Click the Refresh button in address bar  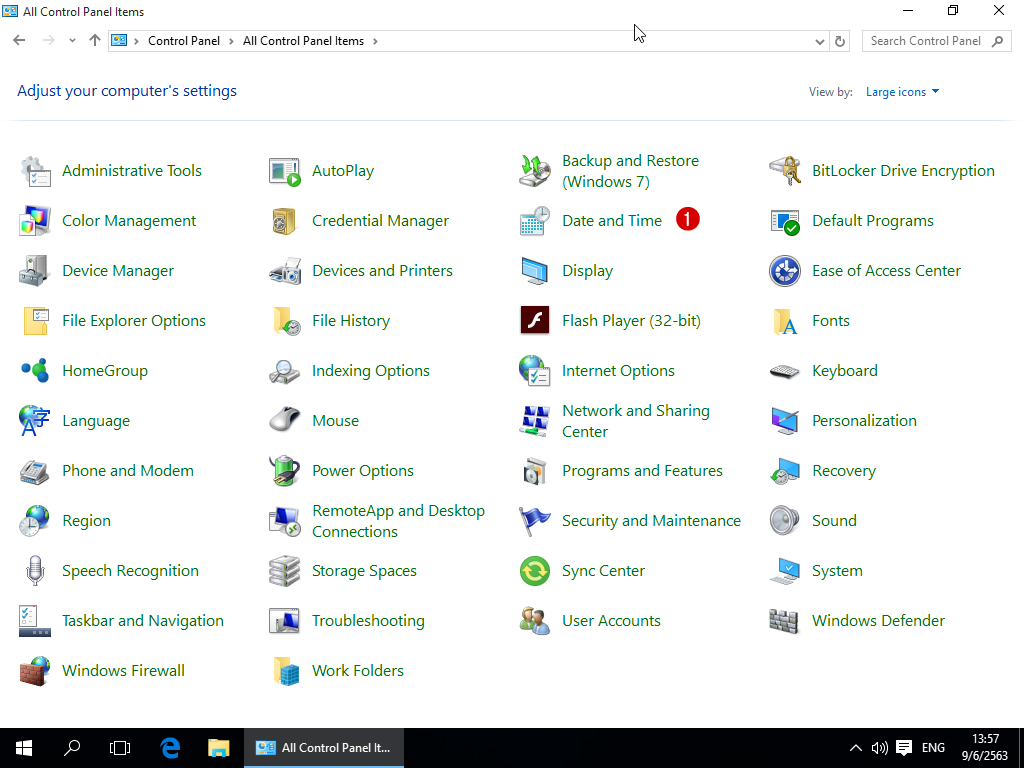coord(840,41)
